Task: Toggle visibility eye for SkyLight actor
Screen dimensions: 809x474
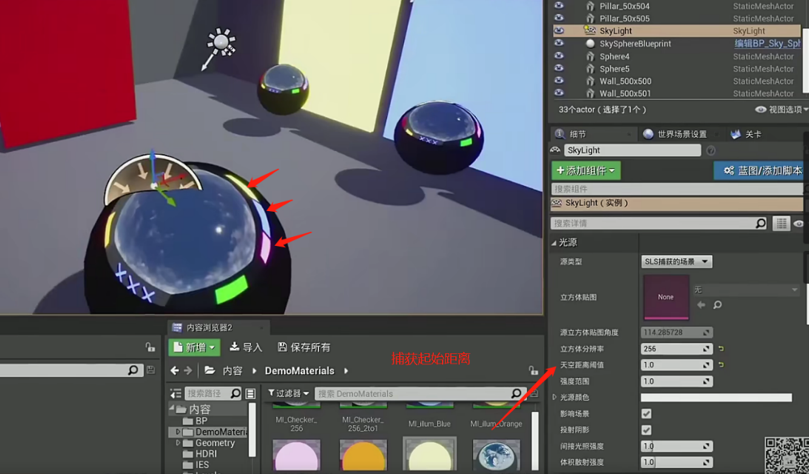Action: pyautogui.click(x=559, y=31)
